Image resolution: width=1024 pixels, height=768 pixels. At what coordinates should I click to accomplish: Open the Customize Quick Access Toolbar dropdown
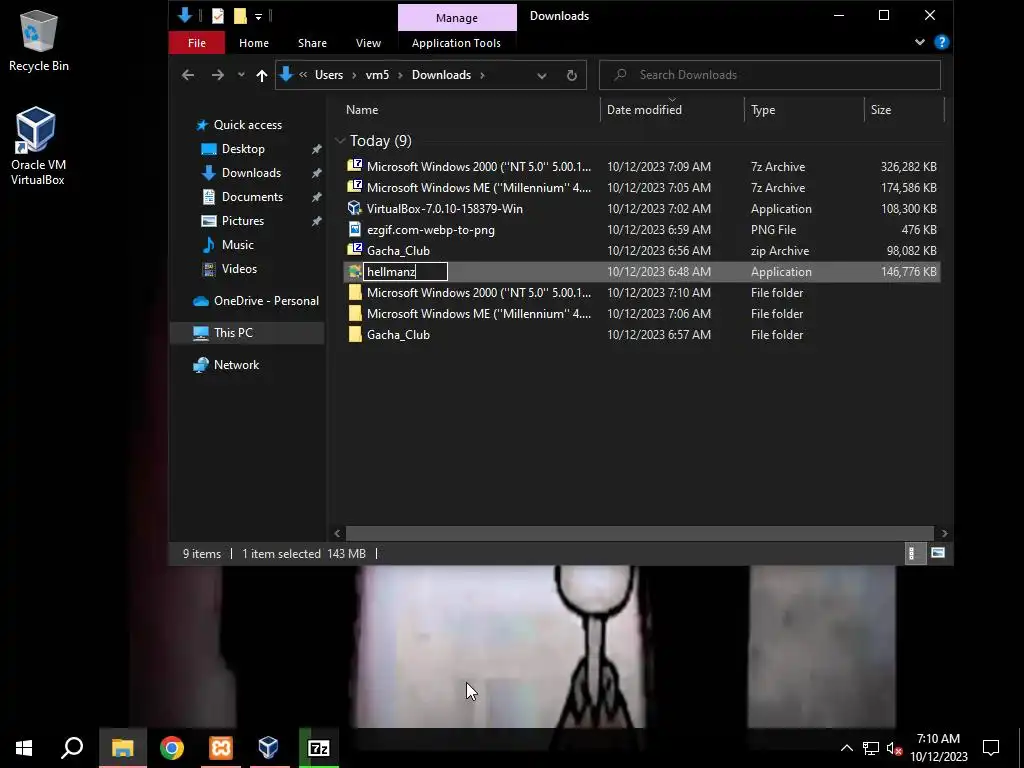pos(259,16)
